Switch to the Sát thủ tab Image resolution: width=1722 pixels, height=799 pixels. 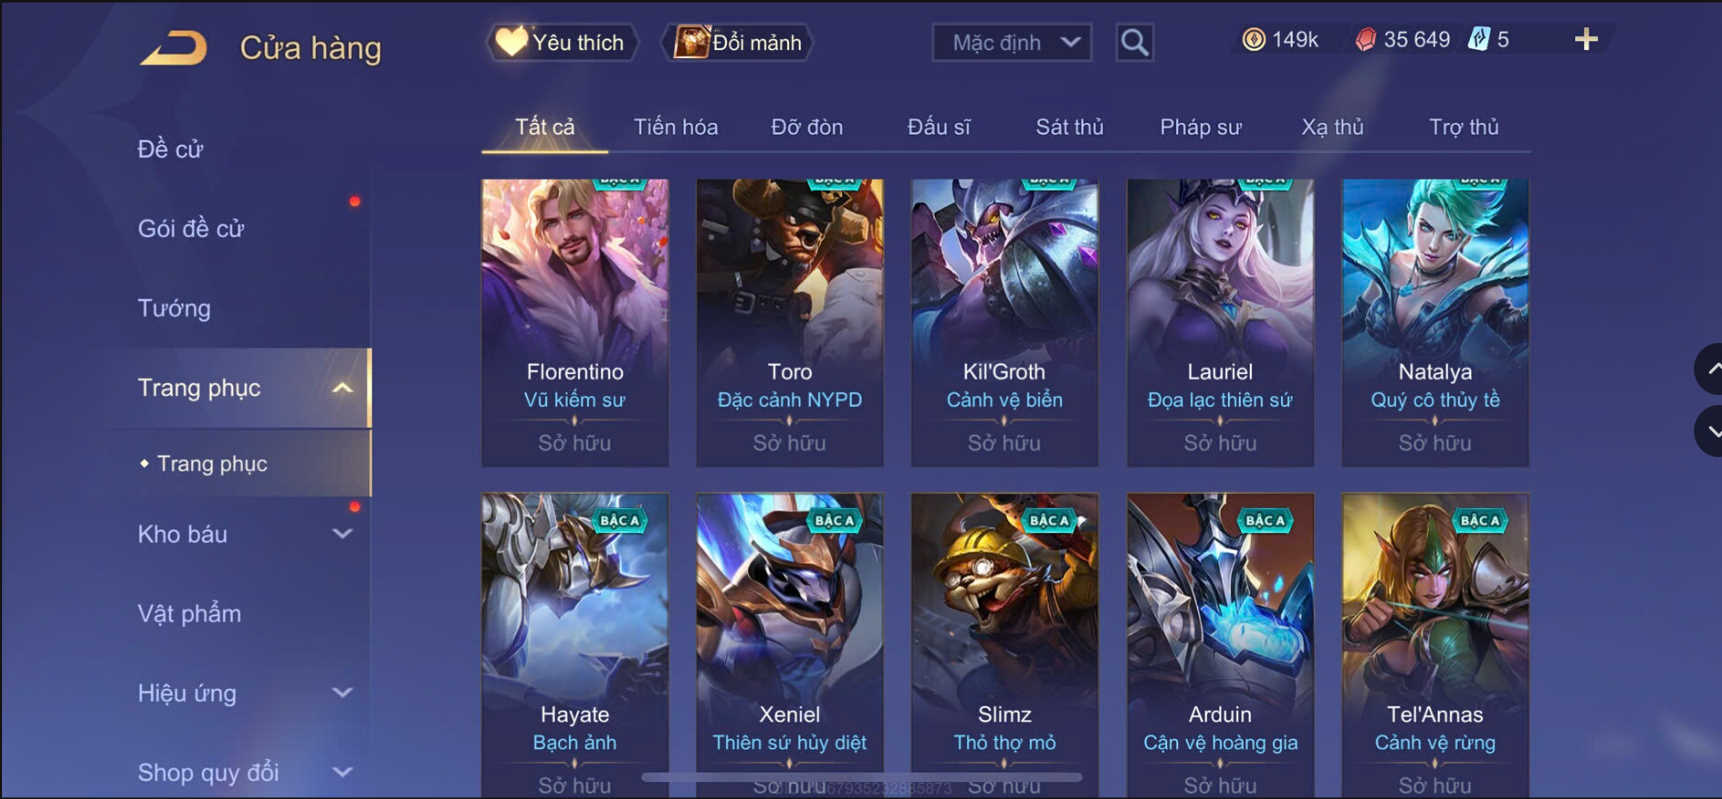pyautogui.click(x=1069, y=127)
